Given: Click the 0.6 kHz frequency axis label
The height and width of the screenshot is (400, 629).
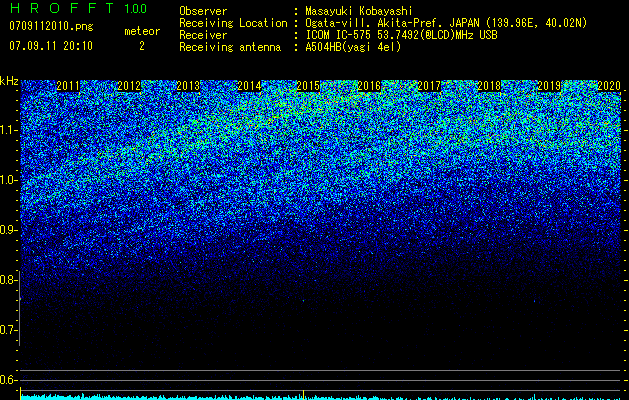Looking at the screenshot, I should 9,380.
